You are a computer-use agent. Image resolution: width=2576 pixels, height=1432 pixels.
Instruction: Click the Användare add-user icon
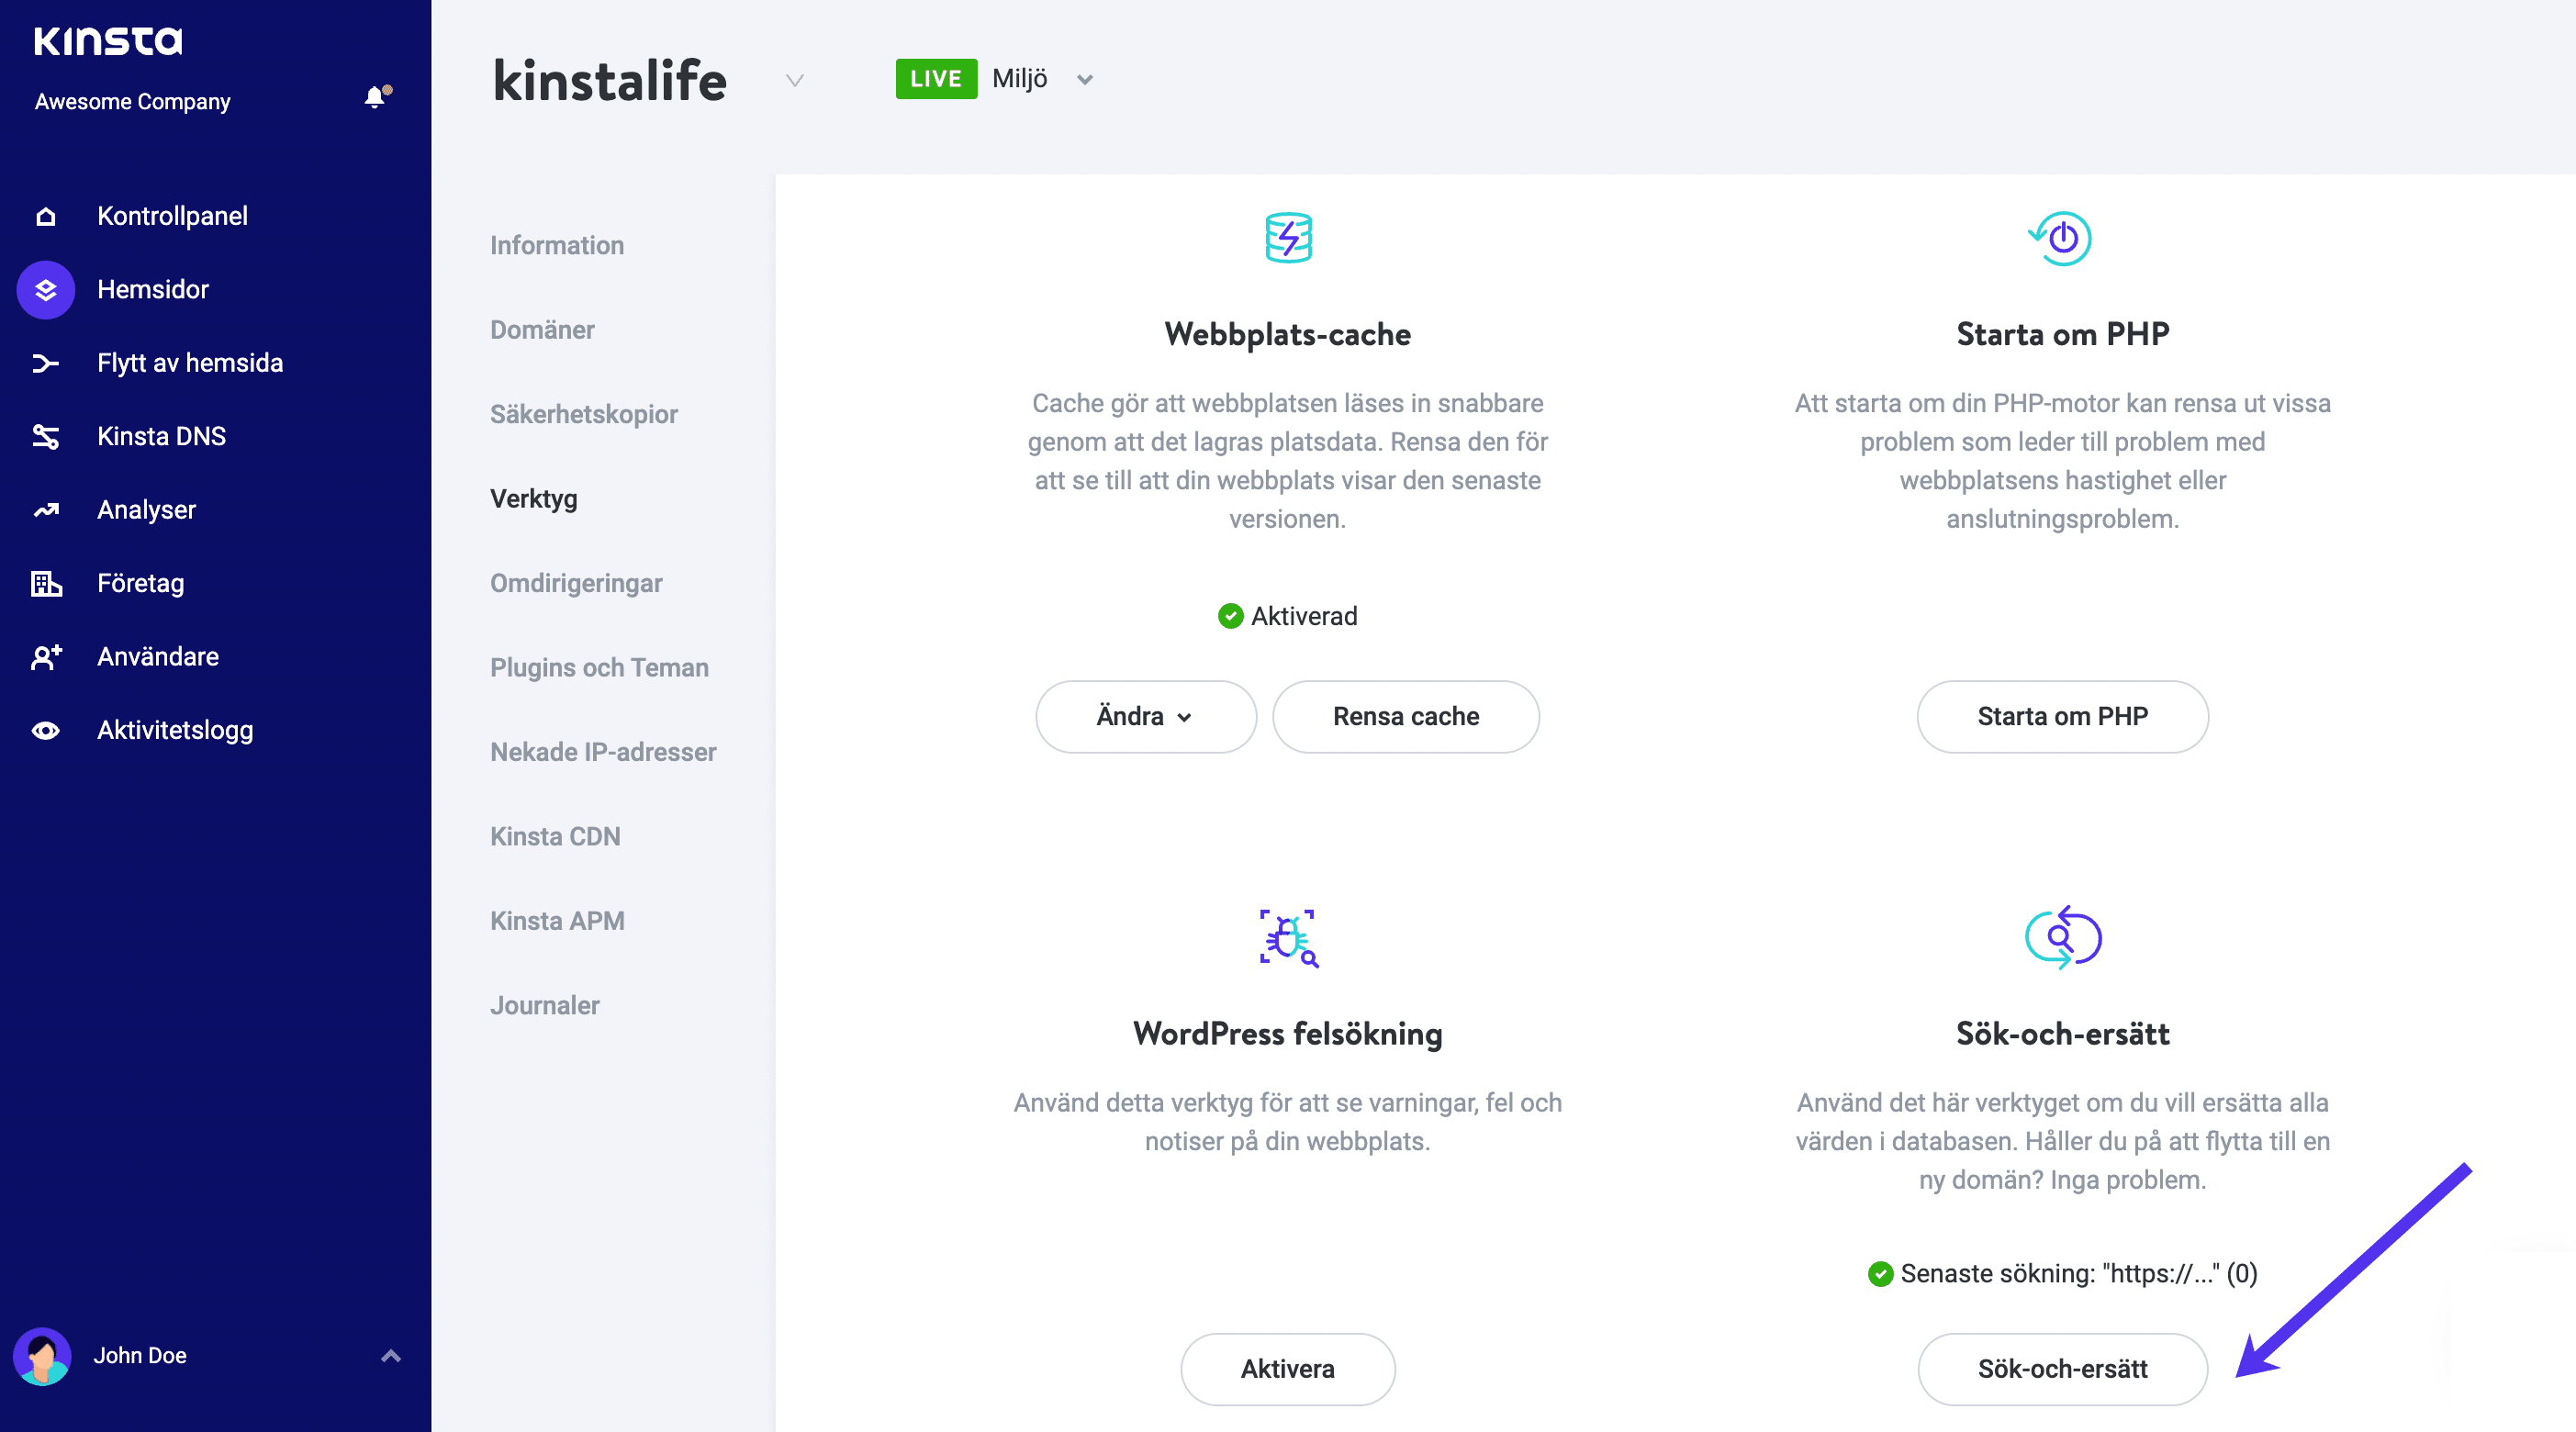click(x=46, y=657)
